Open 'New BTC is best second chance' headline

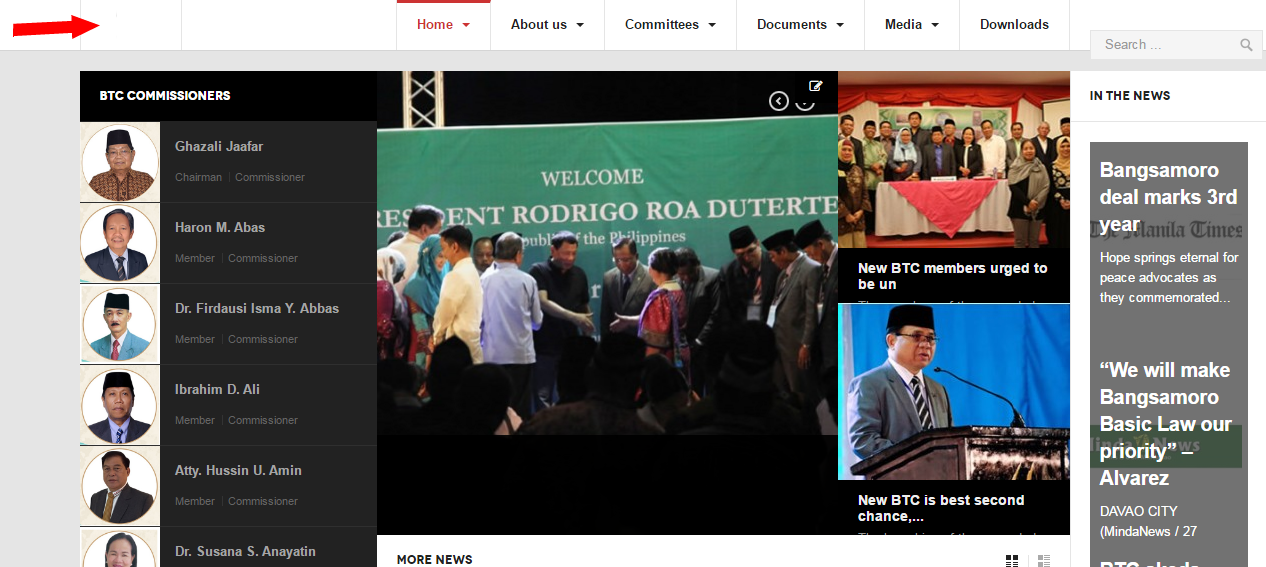(941, 508)
